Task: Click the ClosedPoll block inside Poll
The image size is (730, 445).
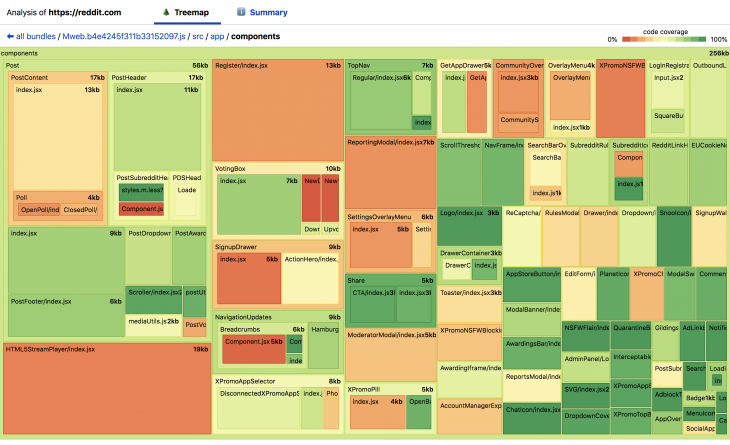Action: pyautogui.click(x=80, y=210)
